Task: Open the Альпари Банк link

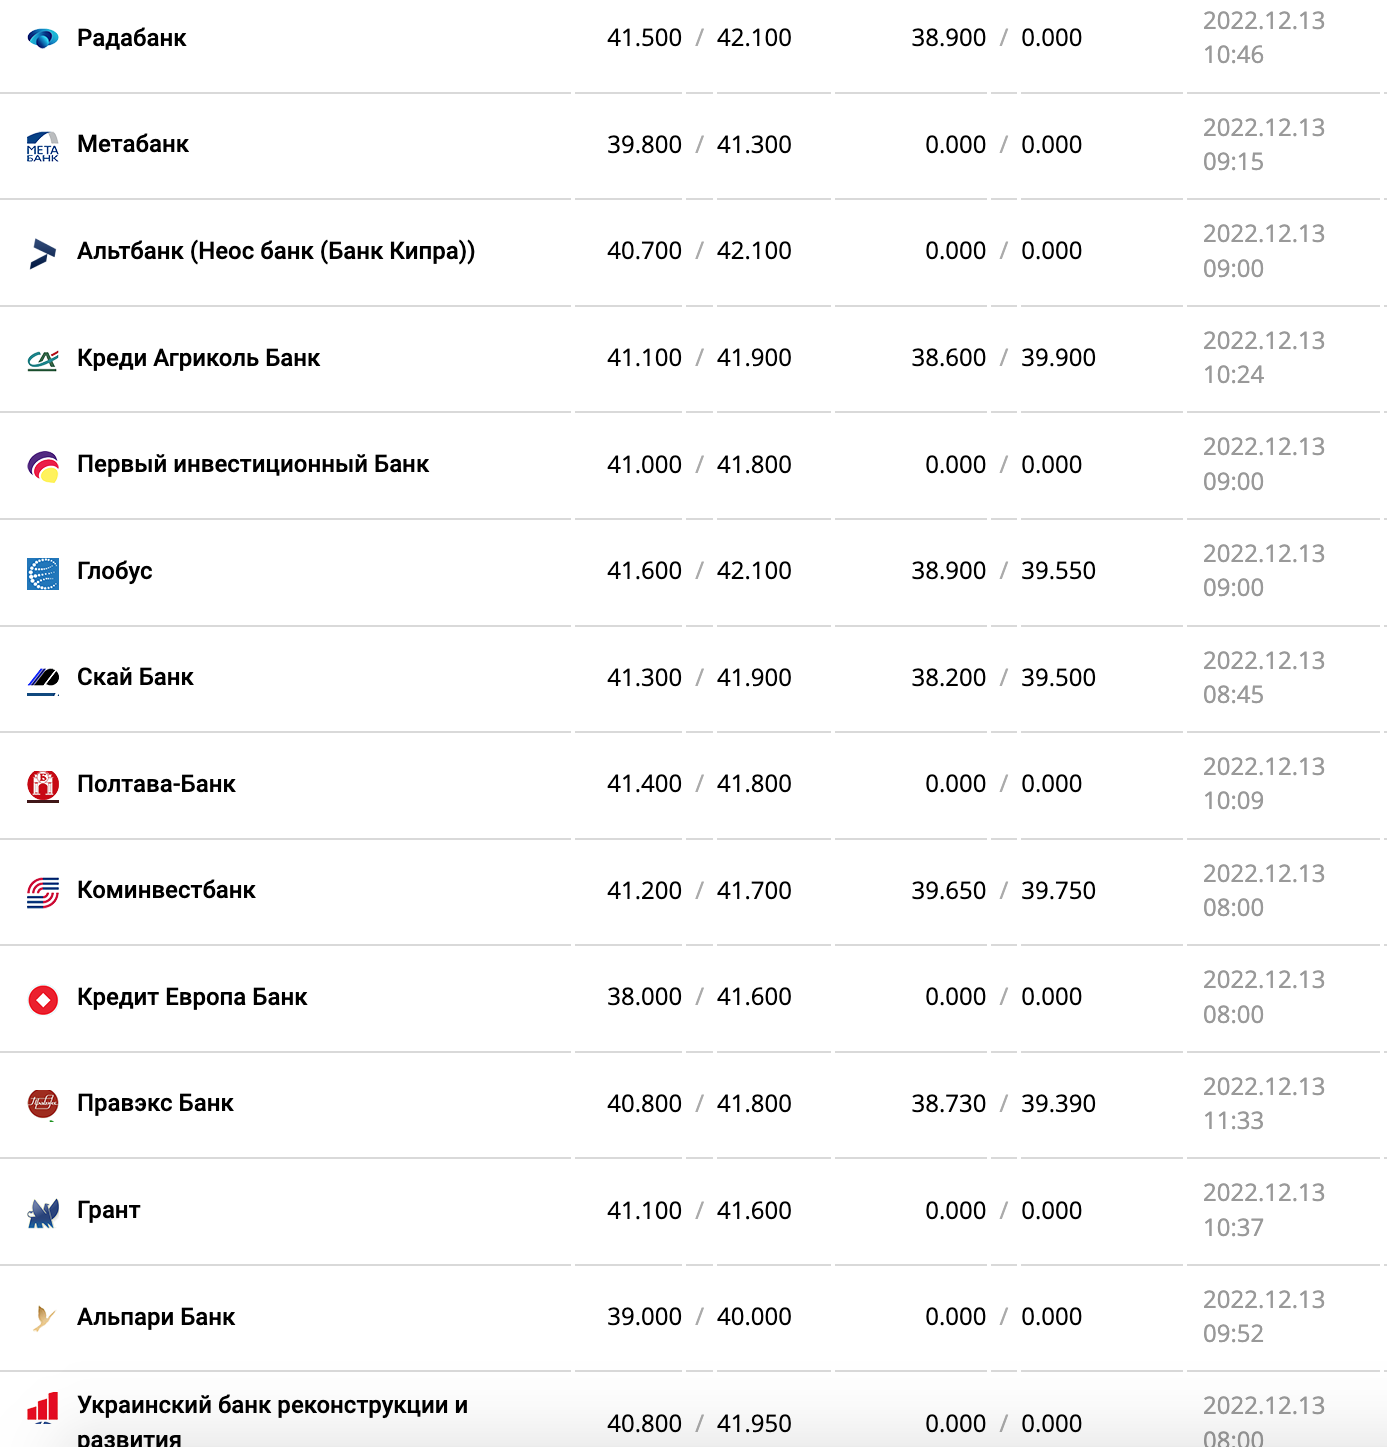Action: pyautogui.click(x=156, y=1317)
